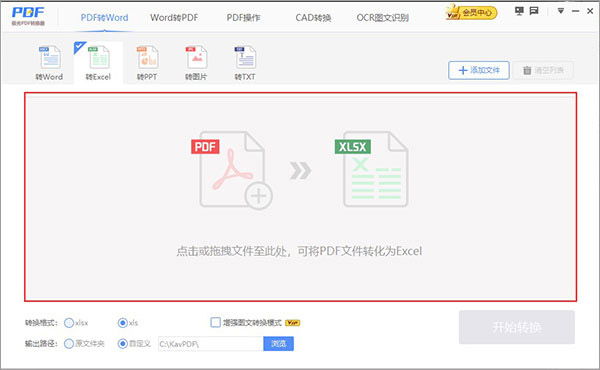Click the 开始转换 button
600x370 pixels.
tap(517, 327)
